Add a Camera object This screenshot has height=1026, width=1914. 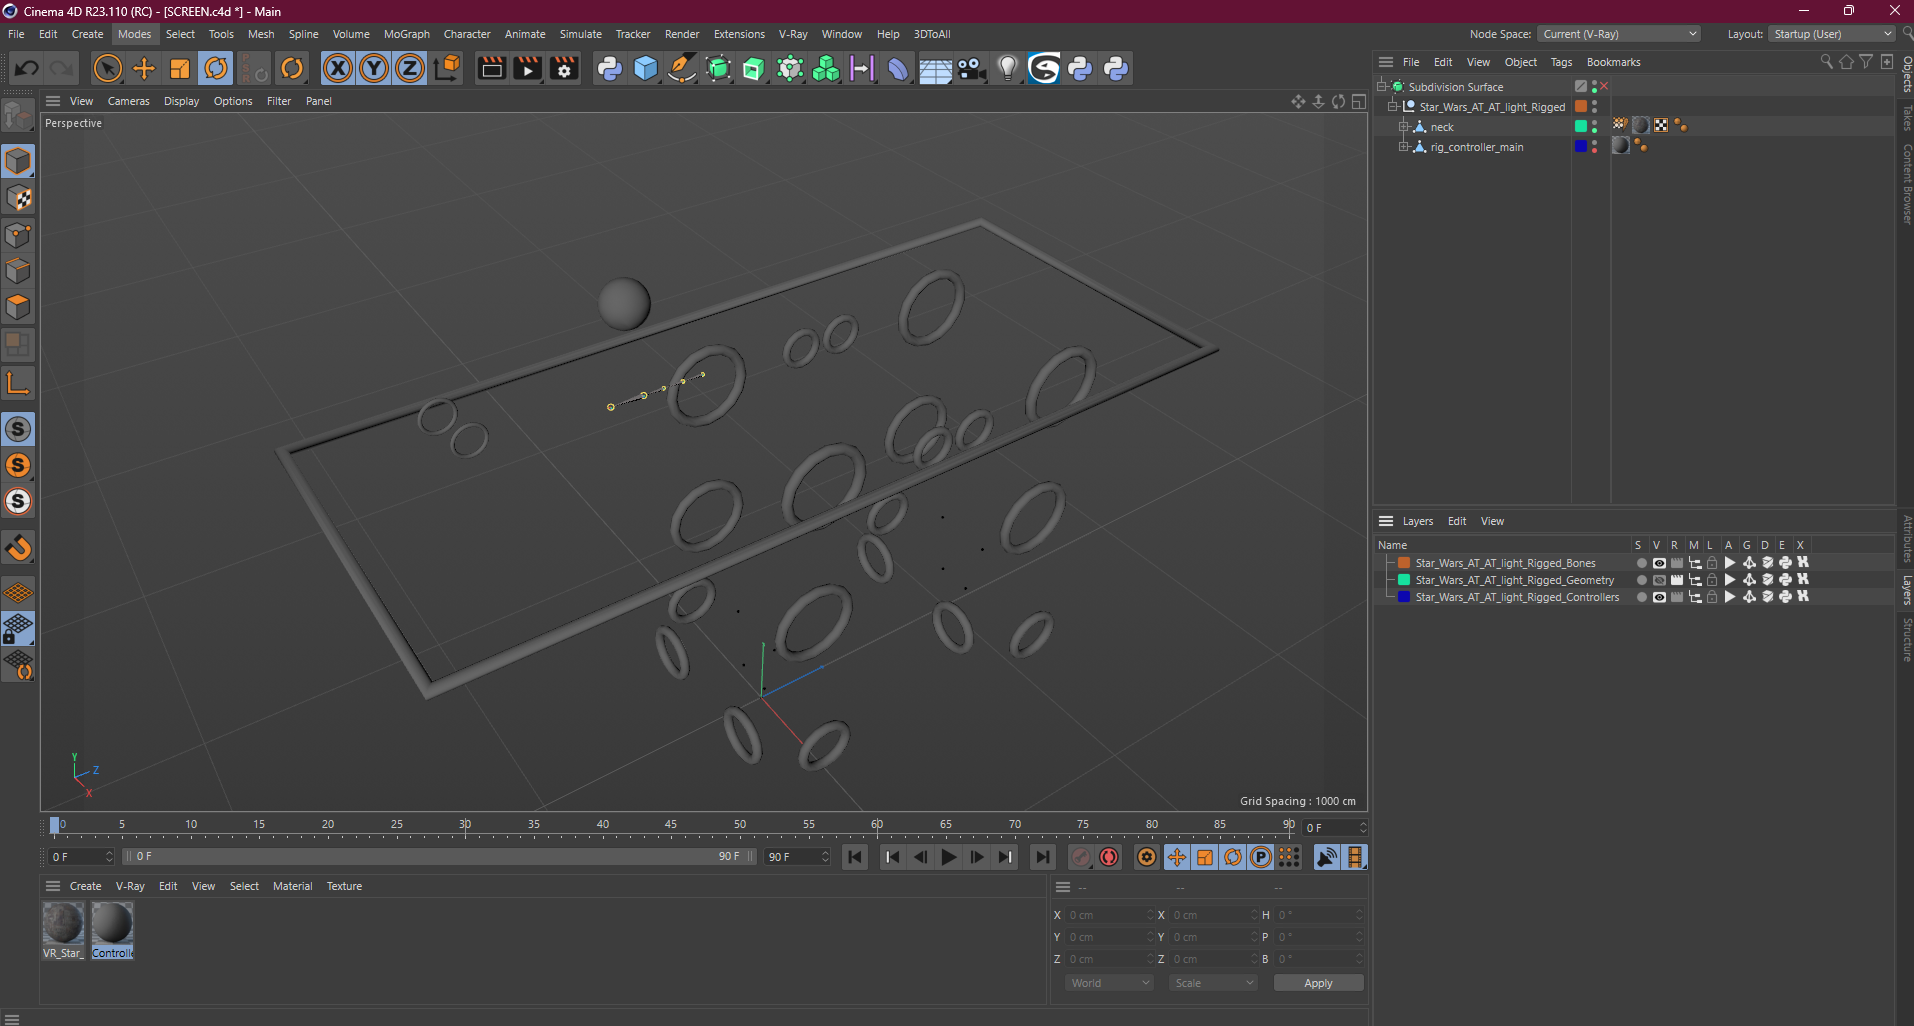[x=971, y=68]
